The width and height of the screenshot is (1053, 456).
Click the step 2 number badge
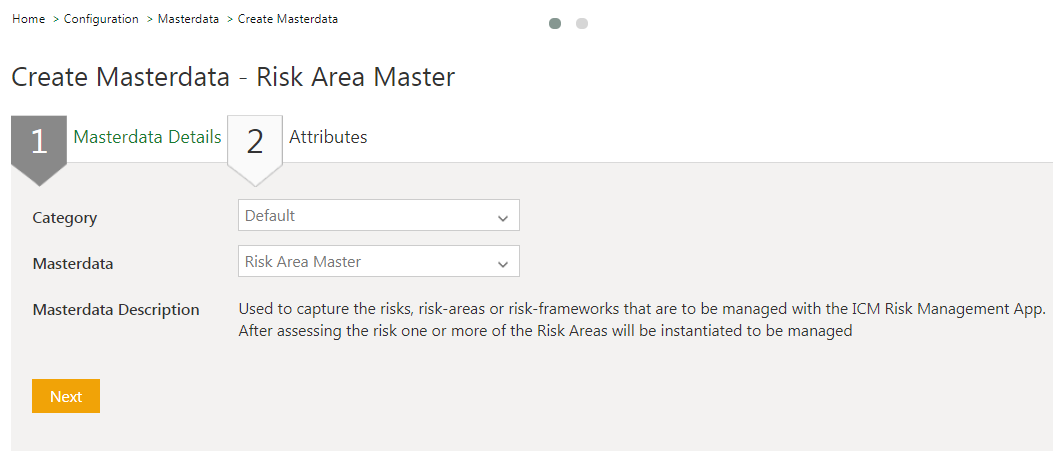(255, 142)
